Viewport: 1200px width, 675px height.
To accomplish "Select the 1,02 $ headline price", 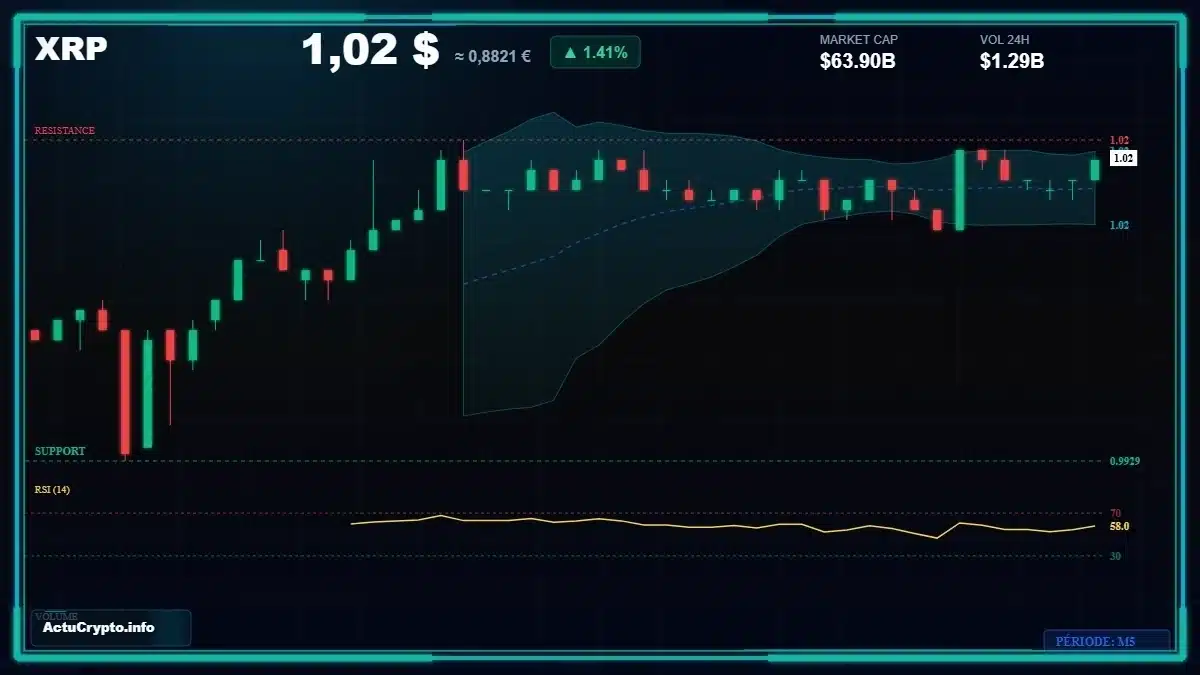I will click(x=370, y=50).
